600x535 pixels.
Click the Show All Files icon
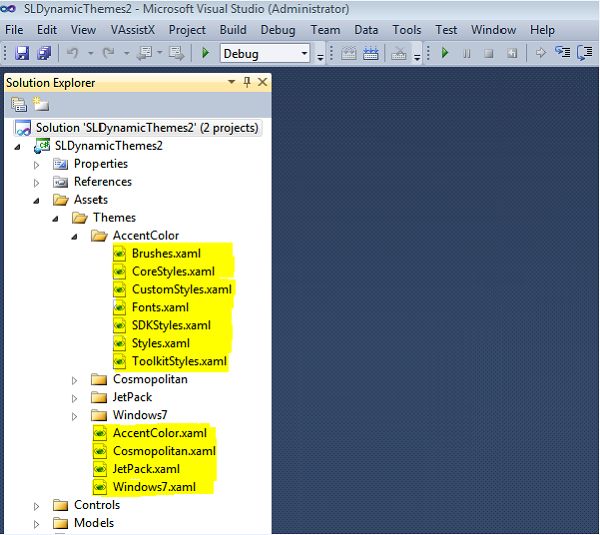[x=41, y=104]
